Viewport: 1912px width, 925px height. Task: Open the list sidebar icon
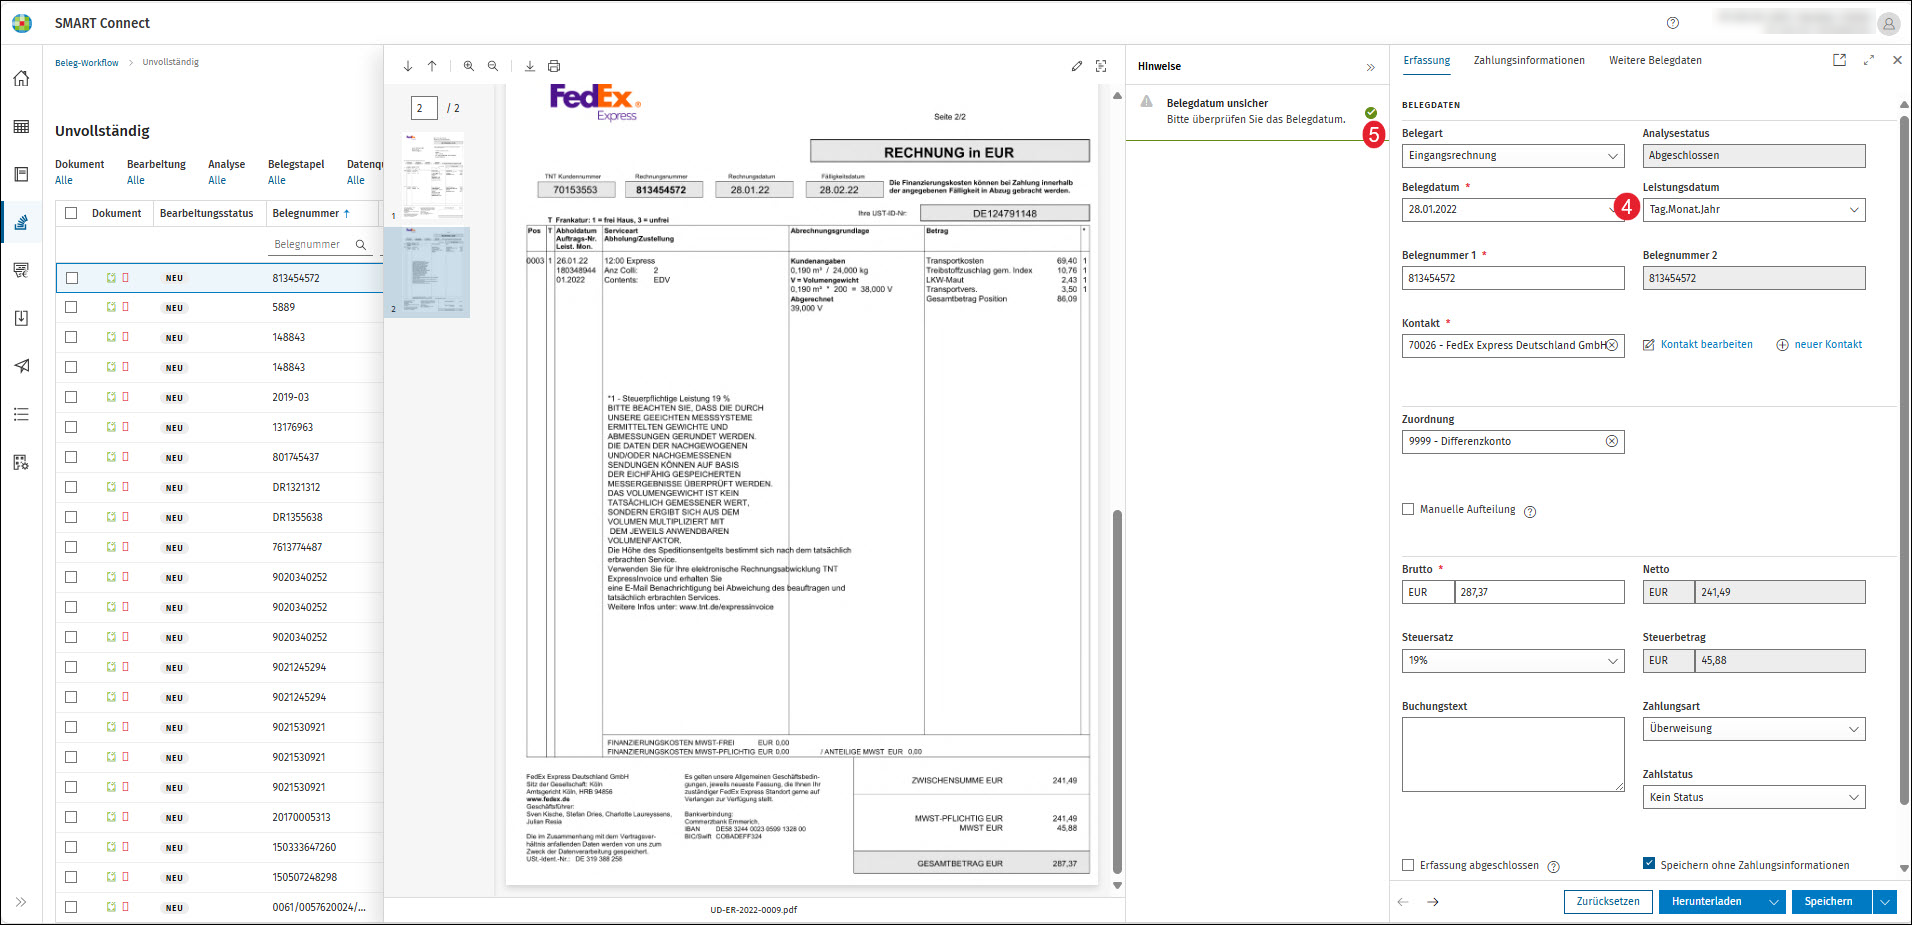[x=21, y=414]
